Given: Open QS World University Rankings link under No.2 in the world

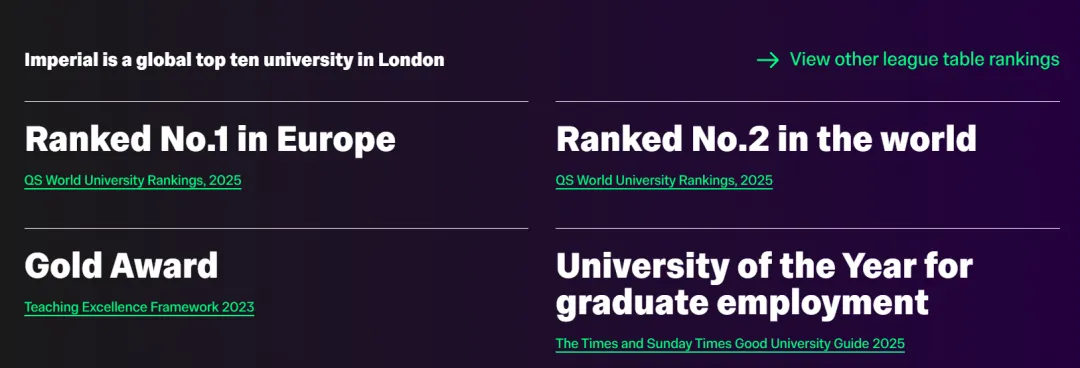Looking at the screenshot, I should coord(664,181).
